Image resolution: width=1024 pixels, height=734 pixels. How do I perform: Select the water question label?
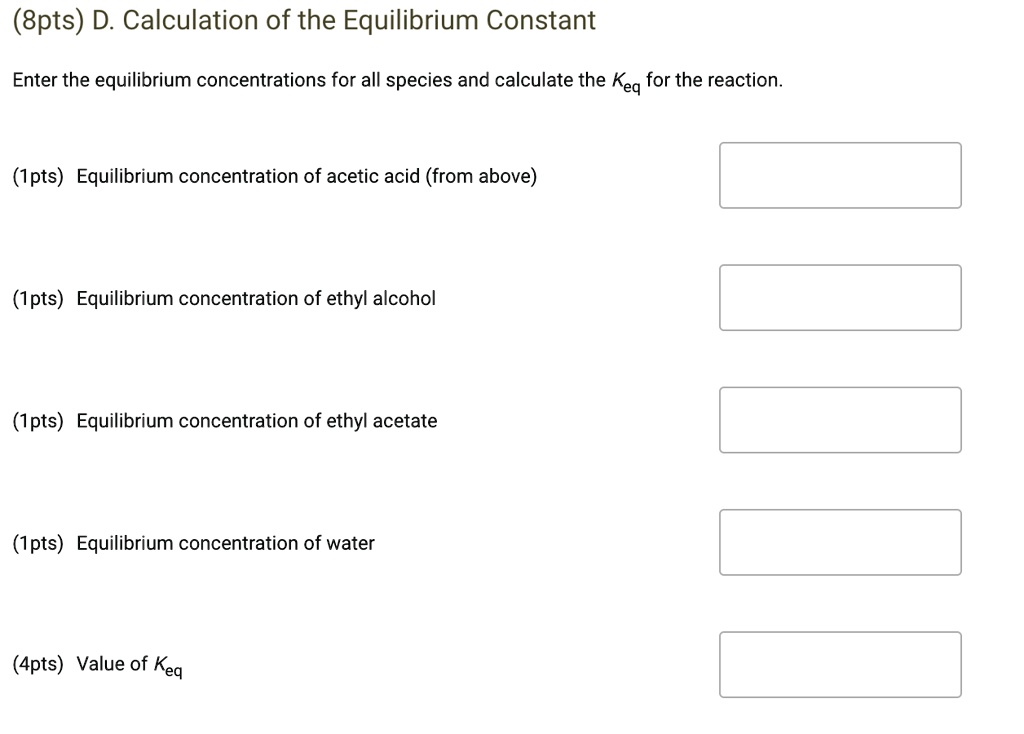tap(226, 543)
